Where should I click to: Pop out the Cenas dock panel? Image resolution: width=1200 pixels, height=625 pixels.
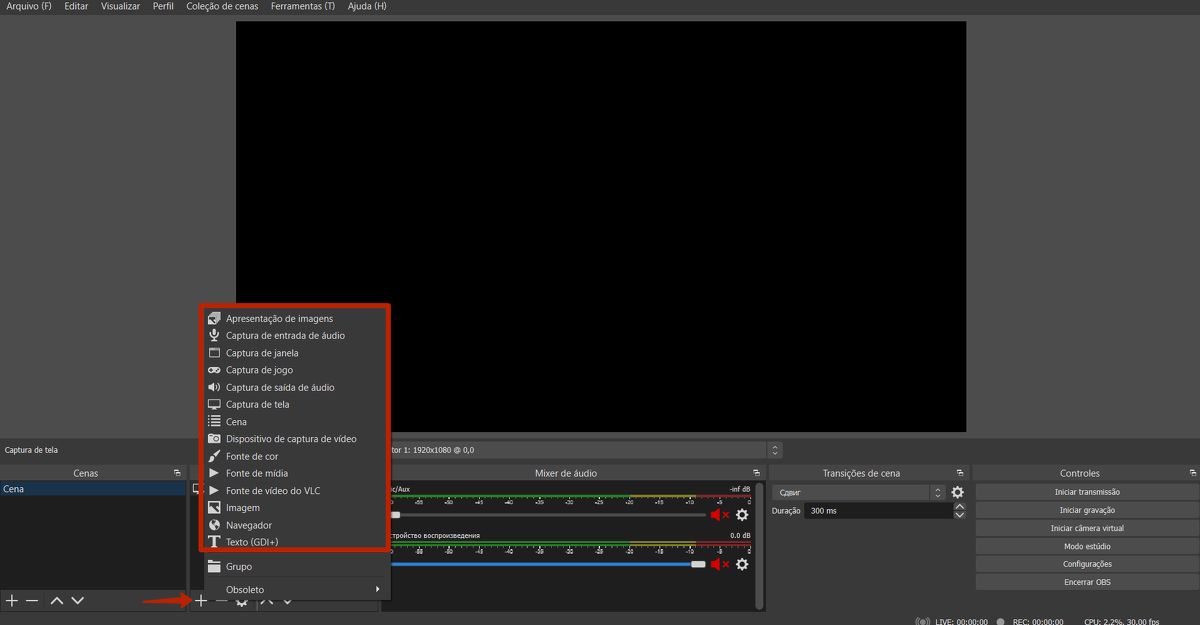(x=177, y=473)
